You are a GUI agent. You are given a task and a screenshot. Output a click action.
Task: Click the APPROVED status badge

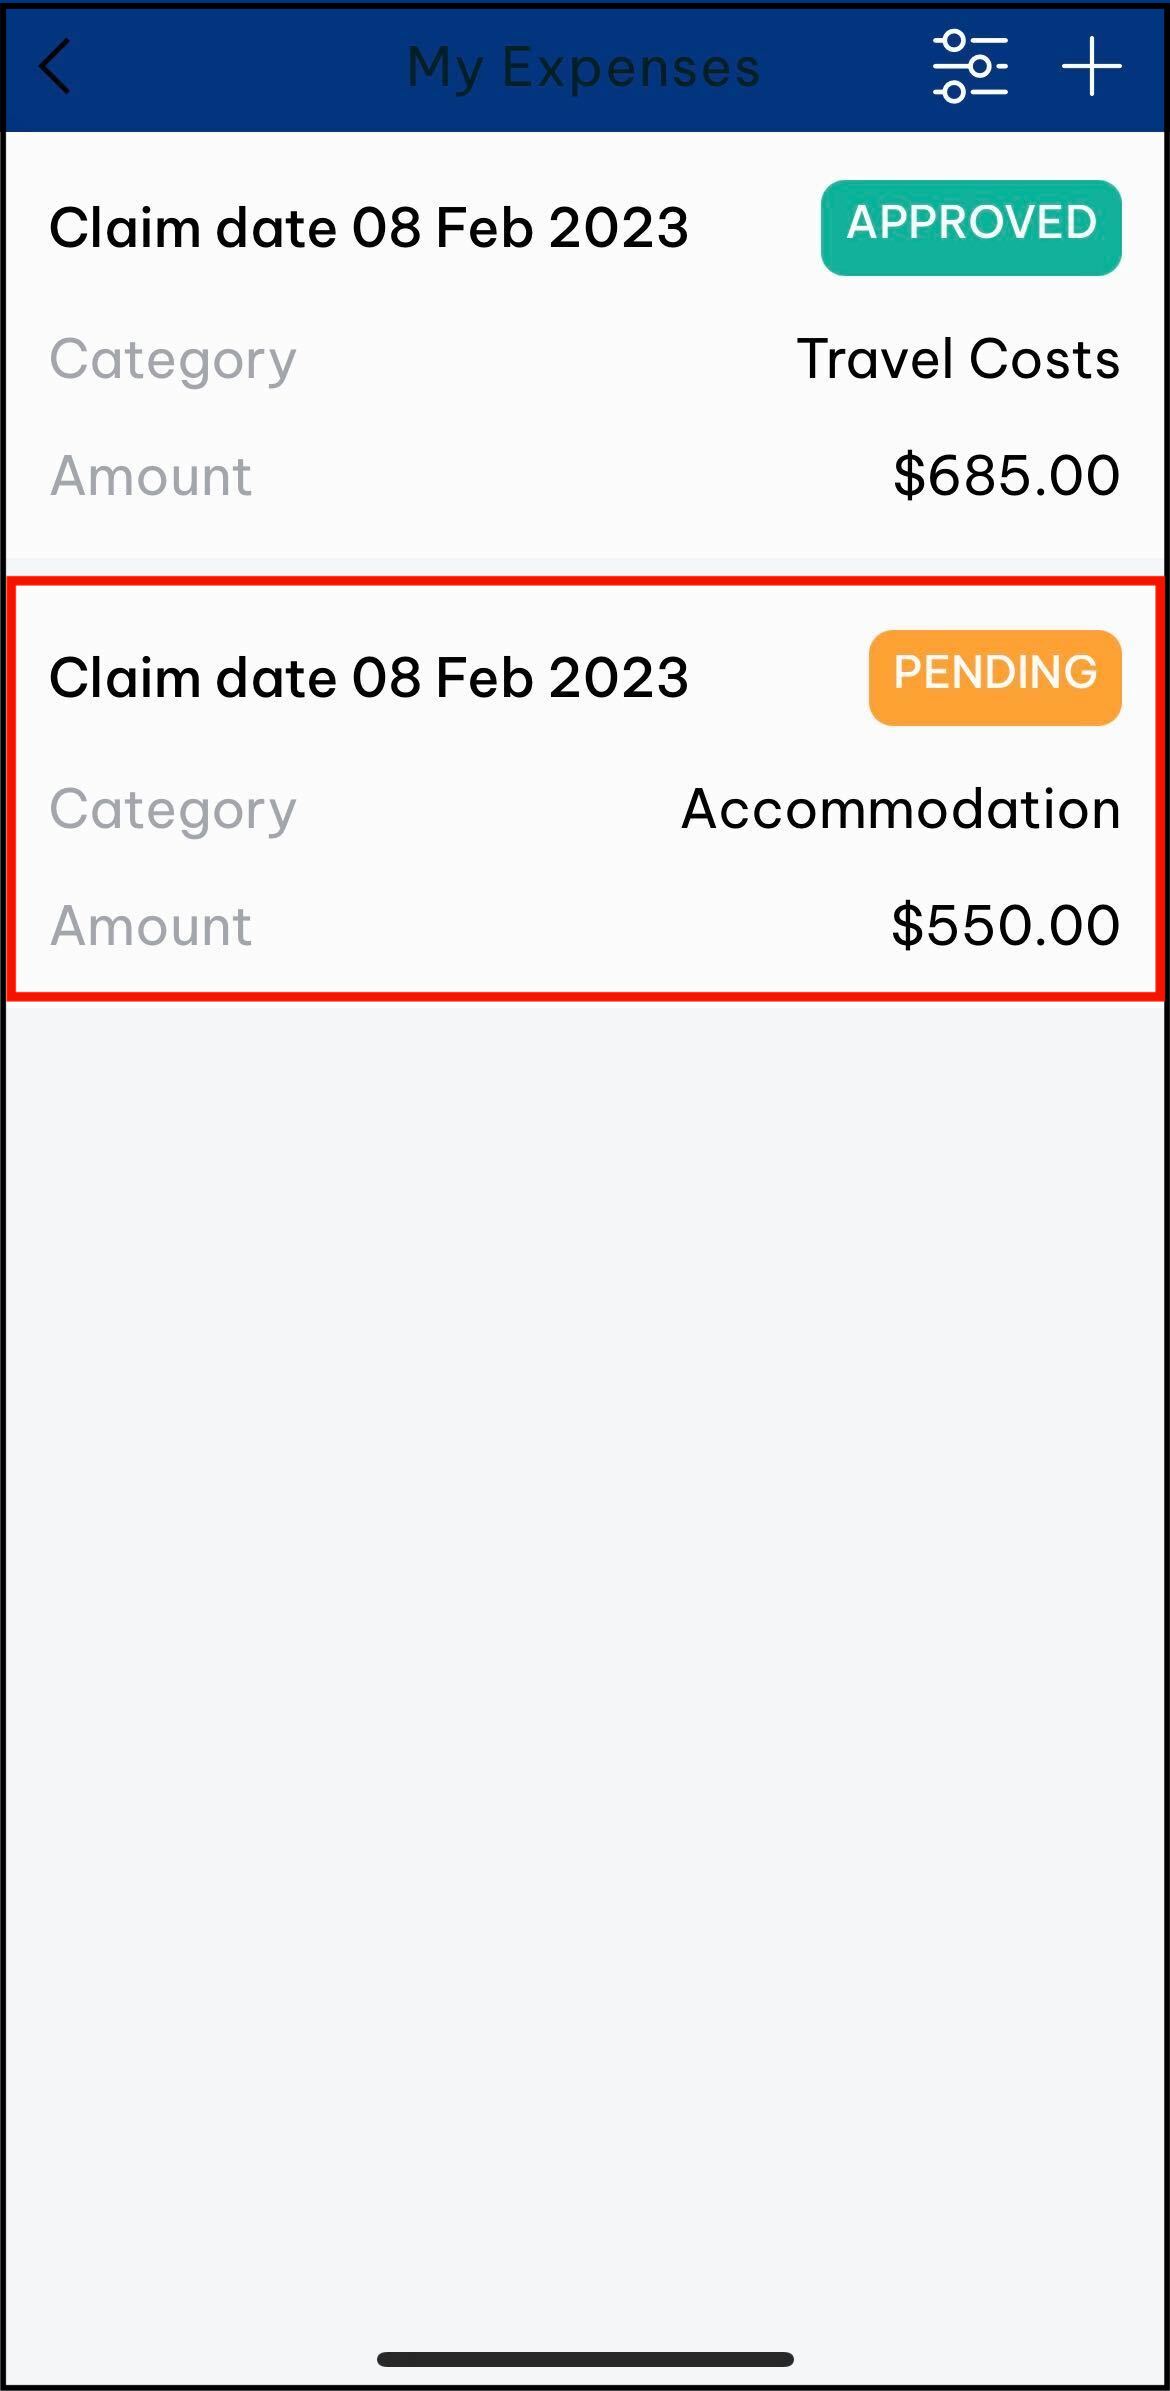click(x=970, y=227)
